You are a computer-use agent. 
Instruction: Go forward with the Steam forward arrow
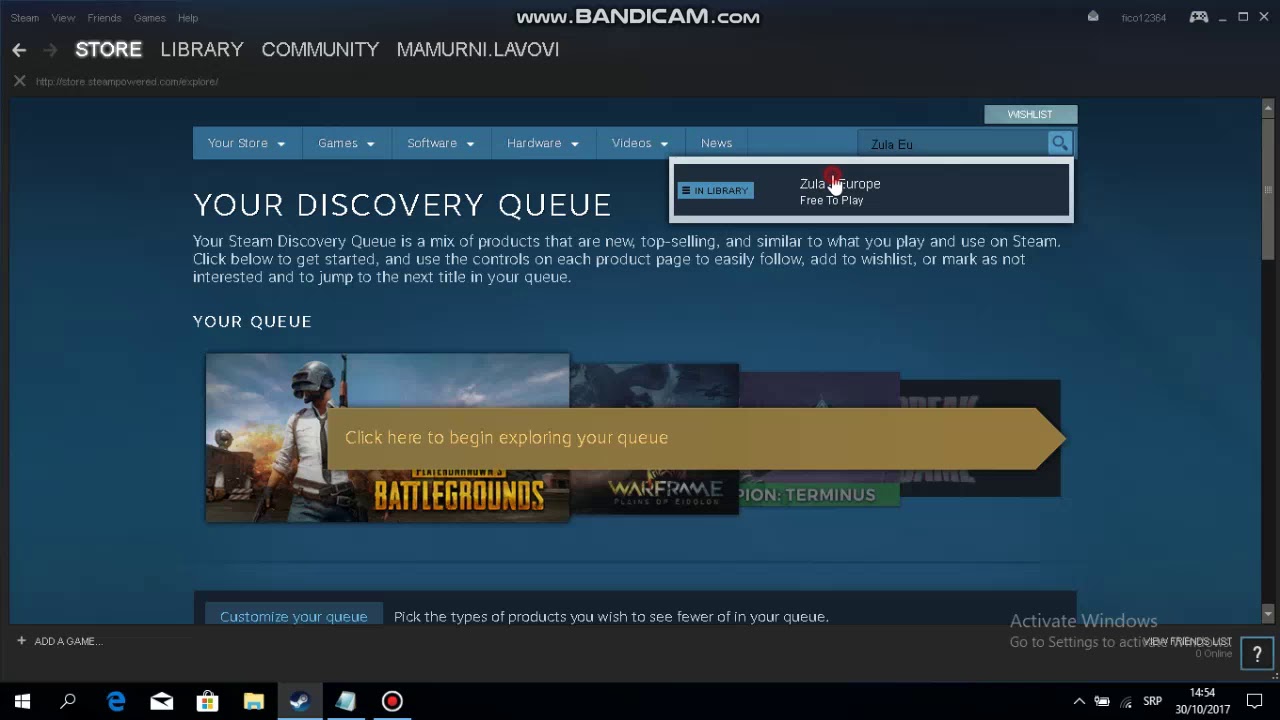[x=50, y=50]
